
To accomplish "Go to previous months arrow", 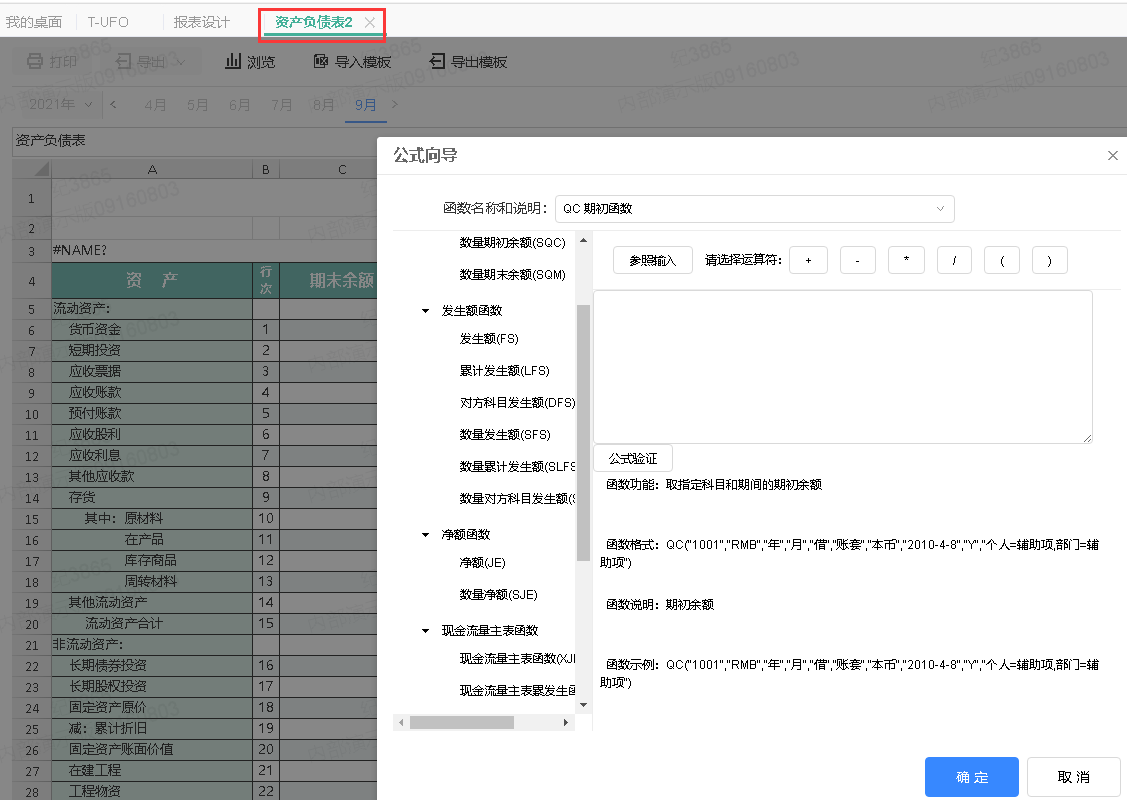I will click(114, 105).
